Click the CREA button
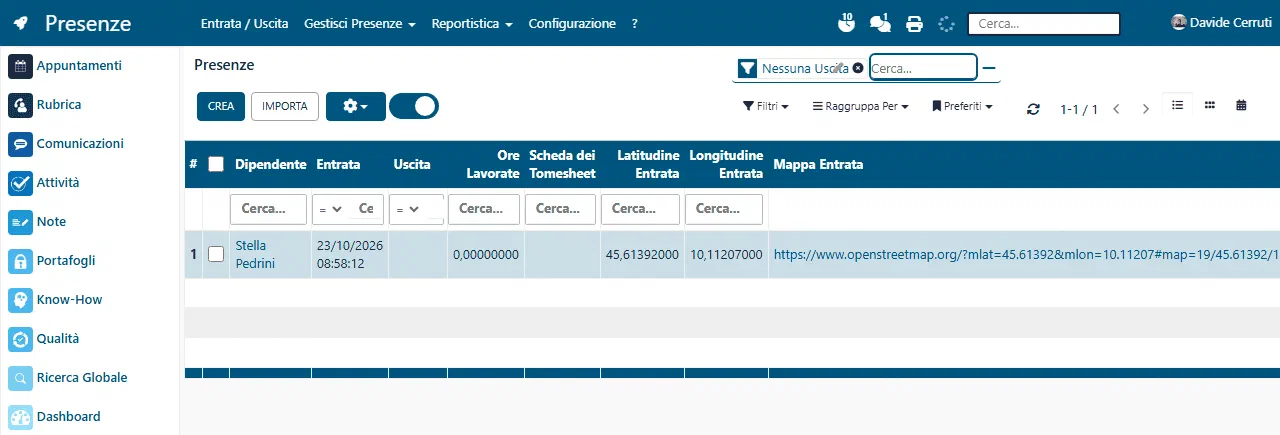The width and height of the screenshot is (1280, 435). click(x=221, y=106)
